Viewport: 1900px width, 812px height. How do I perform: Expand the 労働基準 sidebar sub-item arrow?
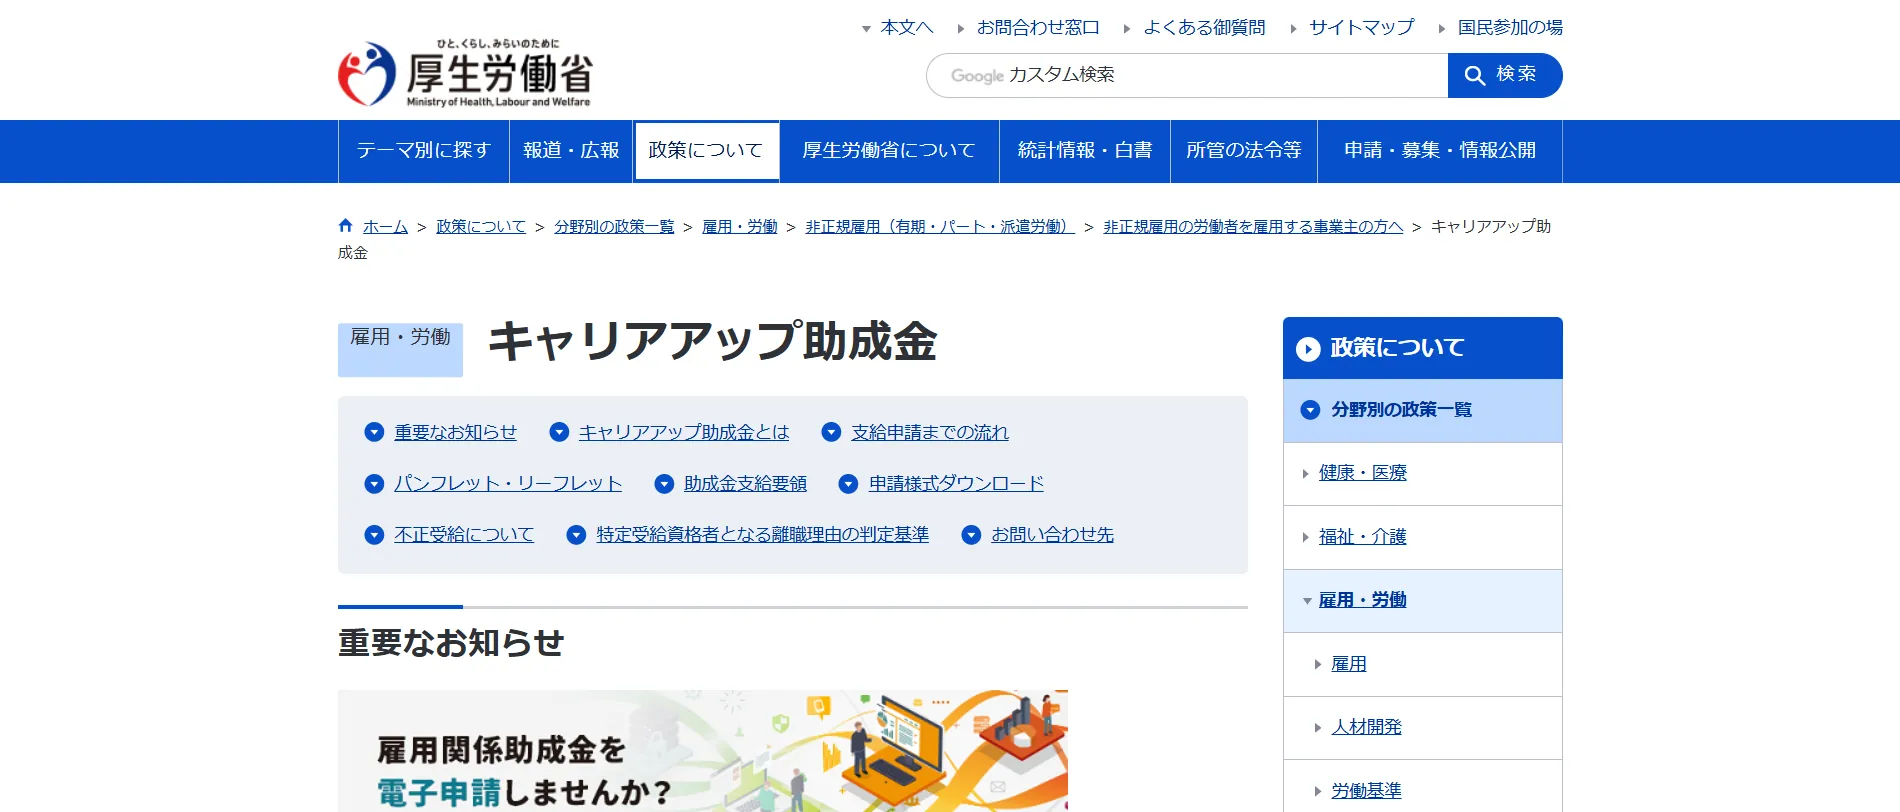tap(1318, 791)
